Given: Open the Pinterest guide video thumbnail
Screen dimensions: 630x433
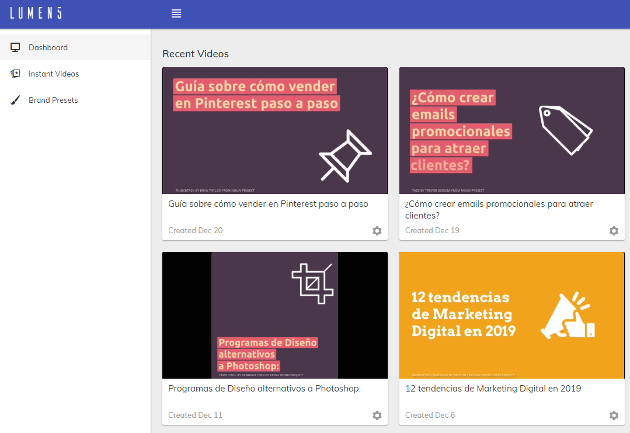Looking at the screenshot, I should (275, 131).
